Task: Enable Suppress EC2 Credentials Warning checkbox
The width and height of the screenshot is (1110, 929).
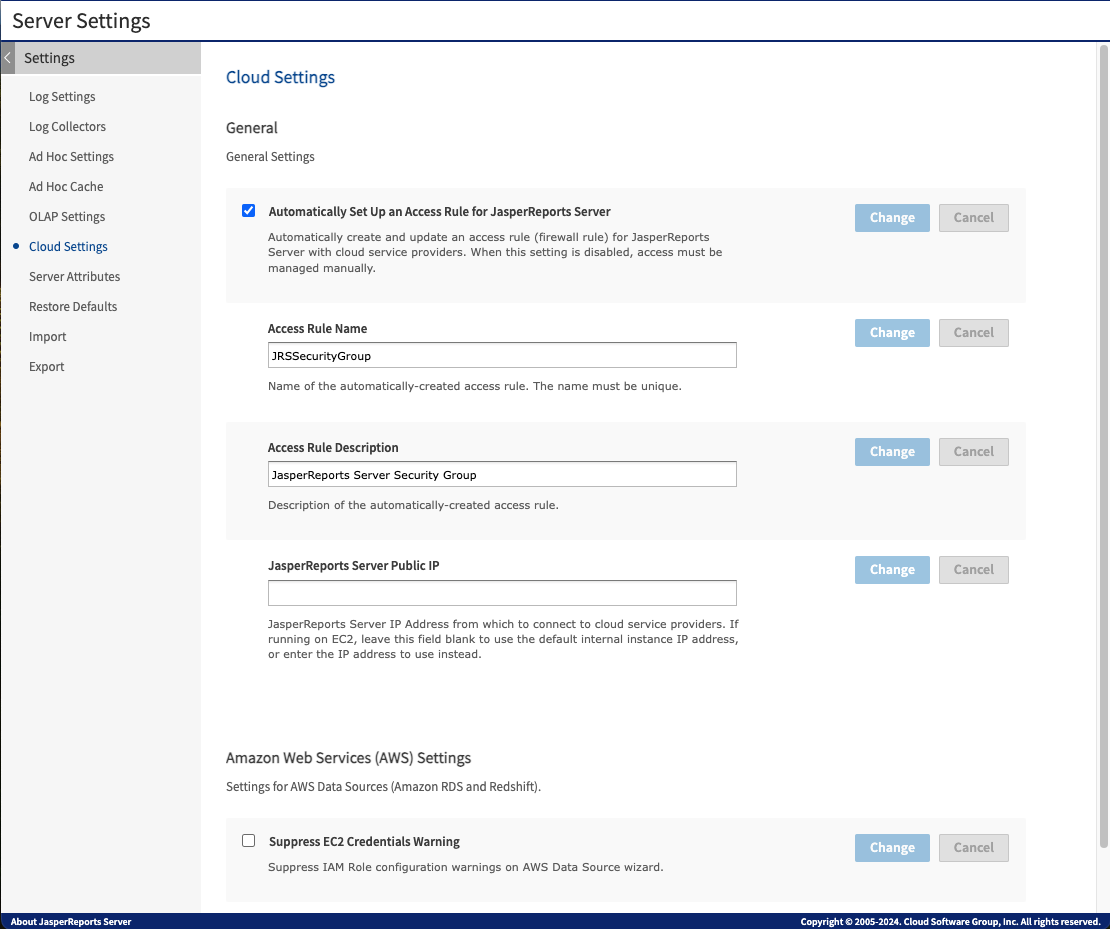Action: [x=248, y=840]
